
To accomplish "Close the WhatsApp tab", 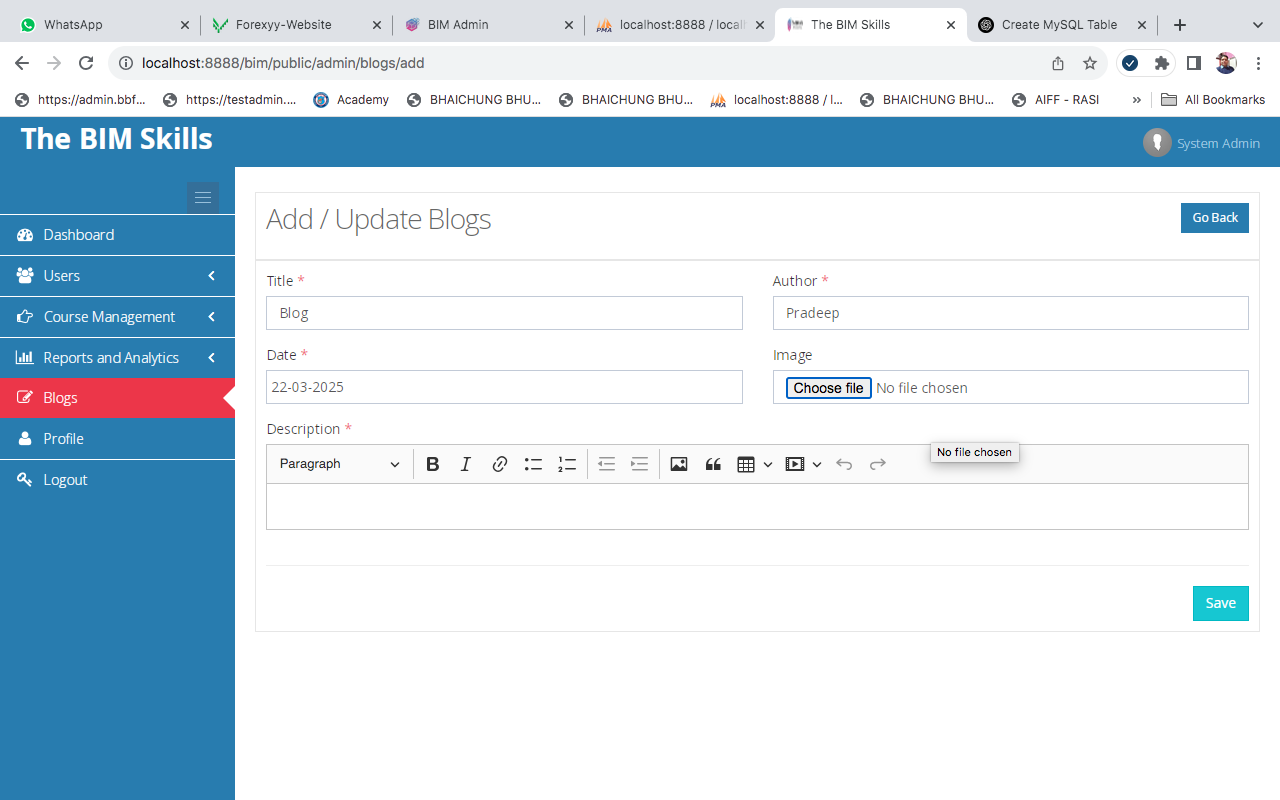I will (184, 25).
